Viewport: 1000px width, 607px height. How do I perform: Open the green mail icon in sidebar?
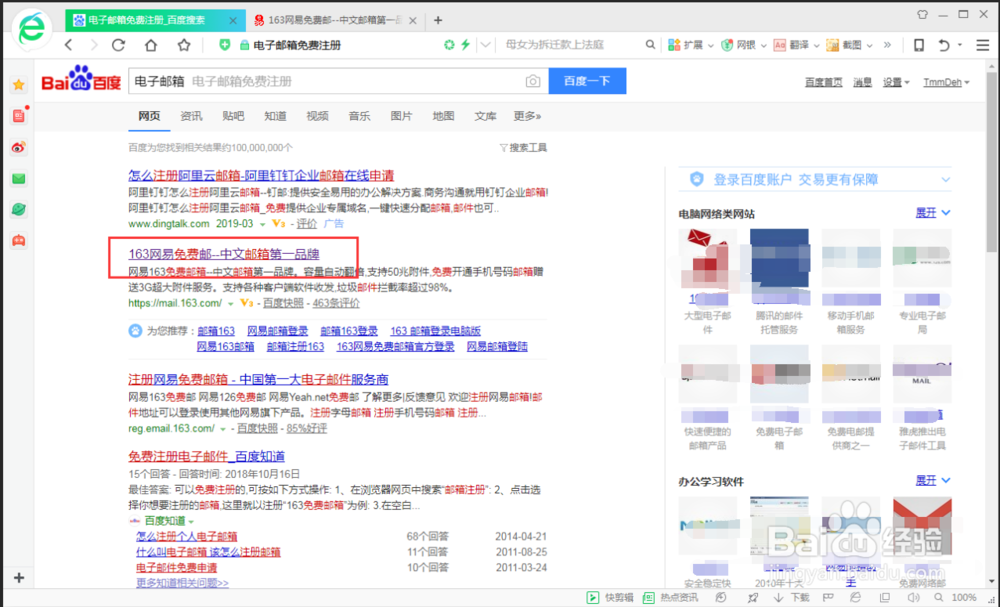19,179
